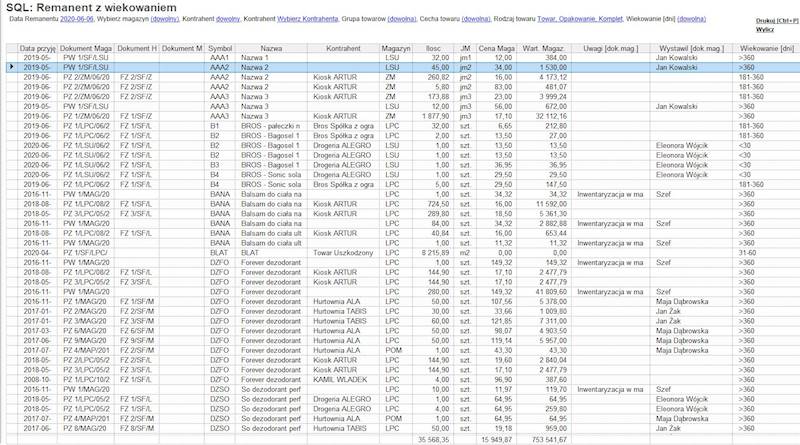Screen dimensions: 800x445
Task: Select the 'BROS - Sonic sola' cell in the LPC row
Action: pos(271,185)
